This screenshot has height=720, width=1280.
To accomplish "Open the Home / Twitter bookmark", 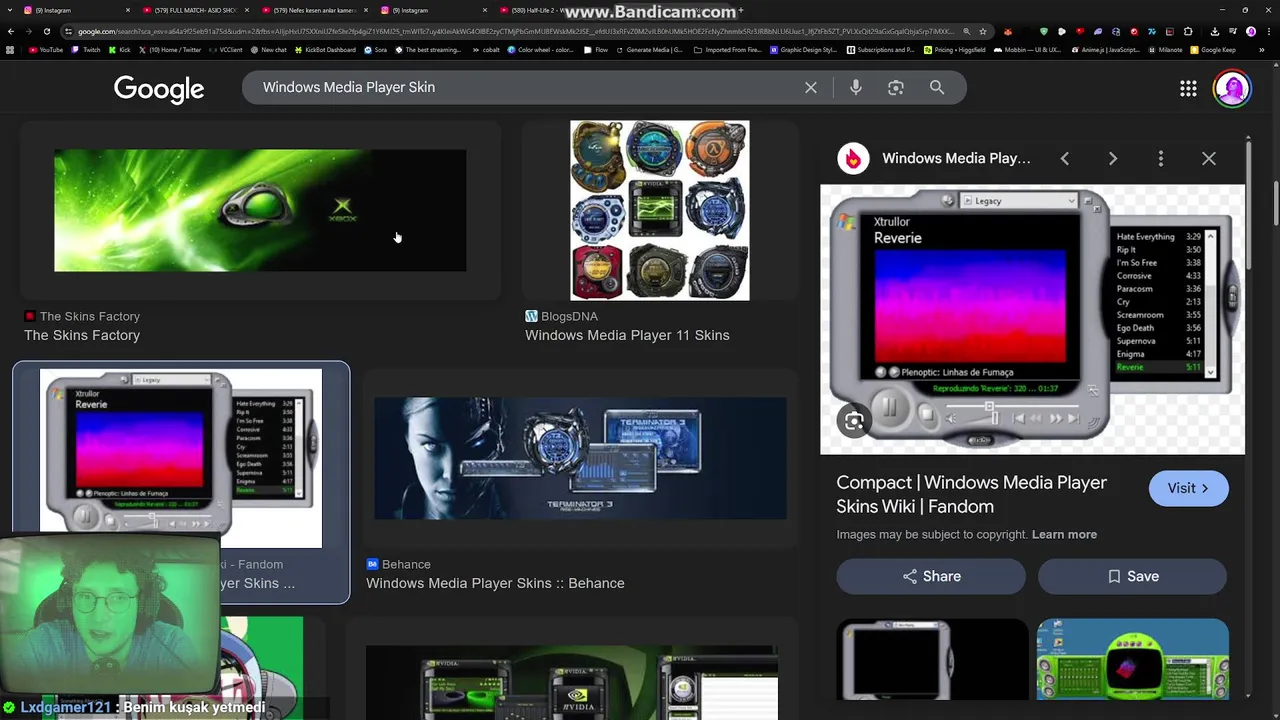I will click(170, 49).
